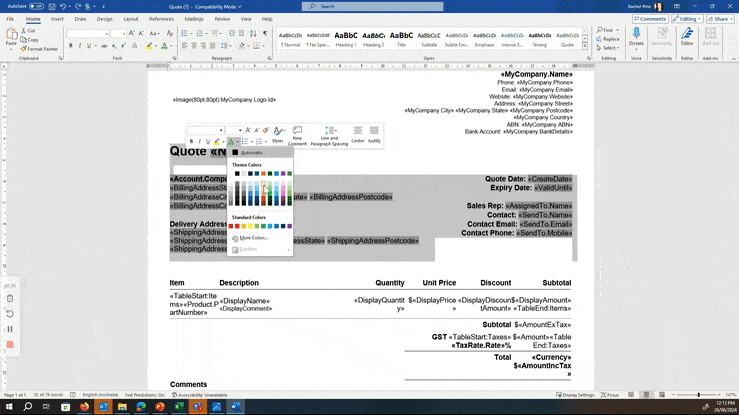Open the Mailings ribbon tab
This screenshot has height=415, width=739.
pos(194,19)
